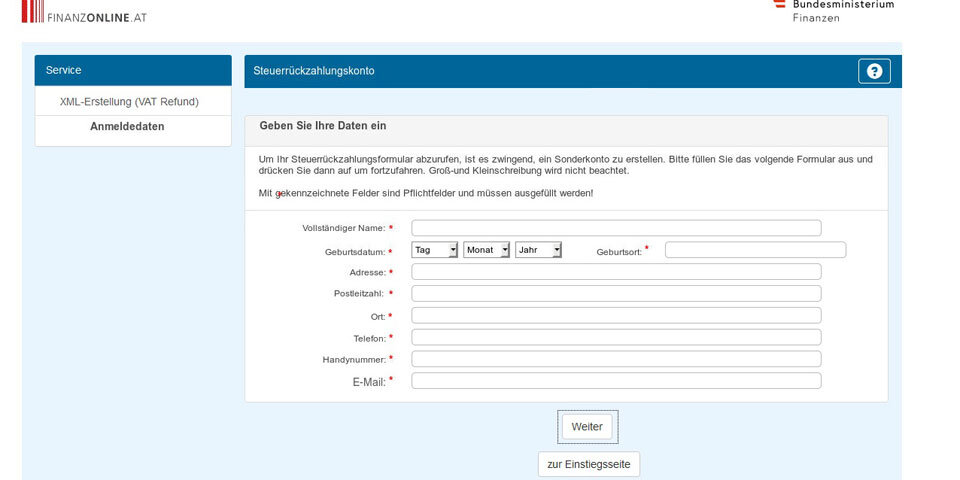
Task: Focus the Geburtsort input field
Action: 756,250
